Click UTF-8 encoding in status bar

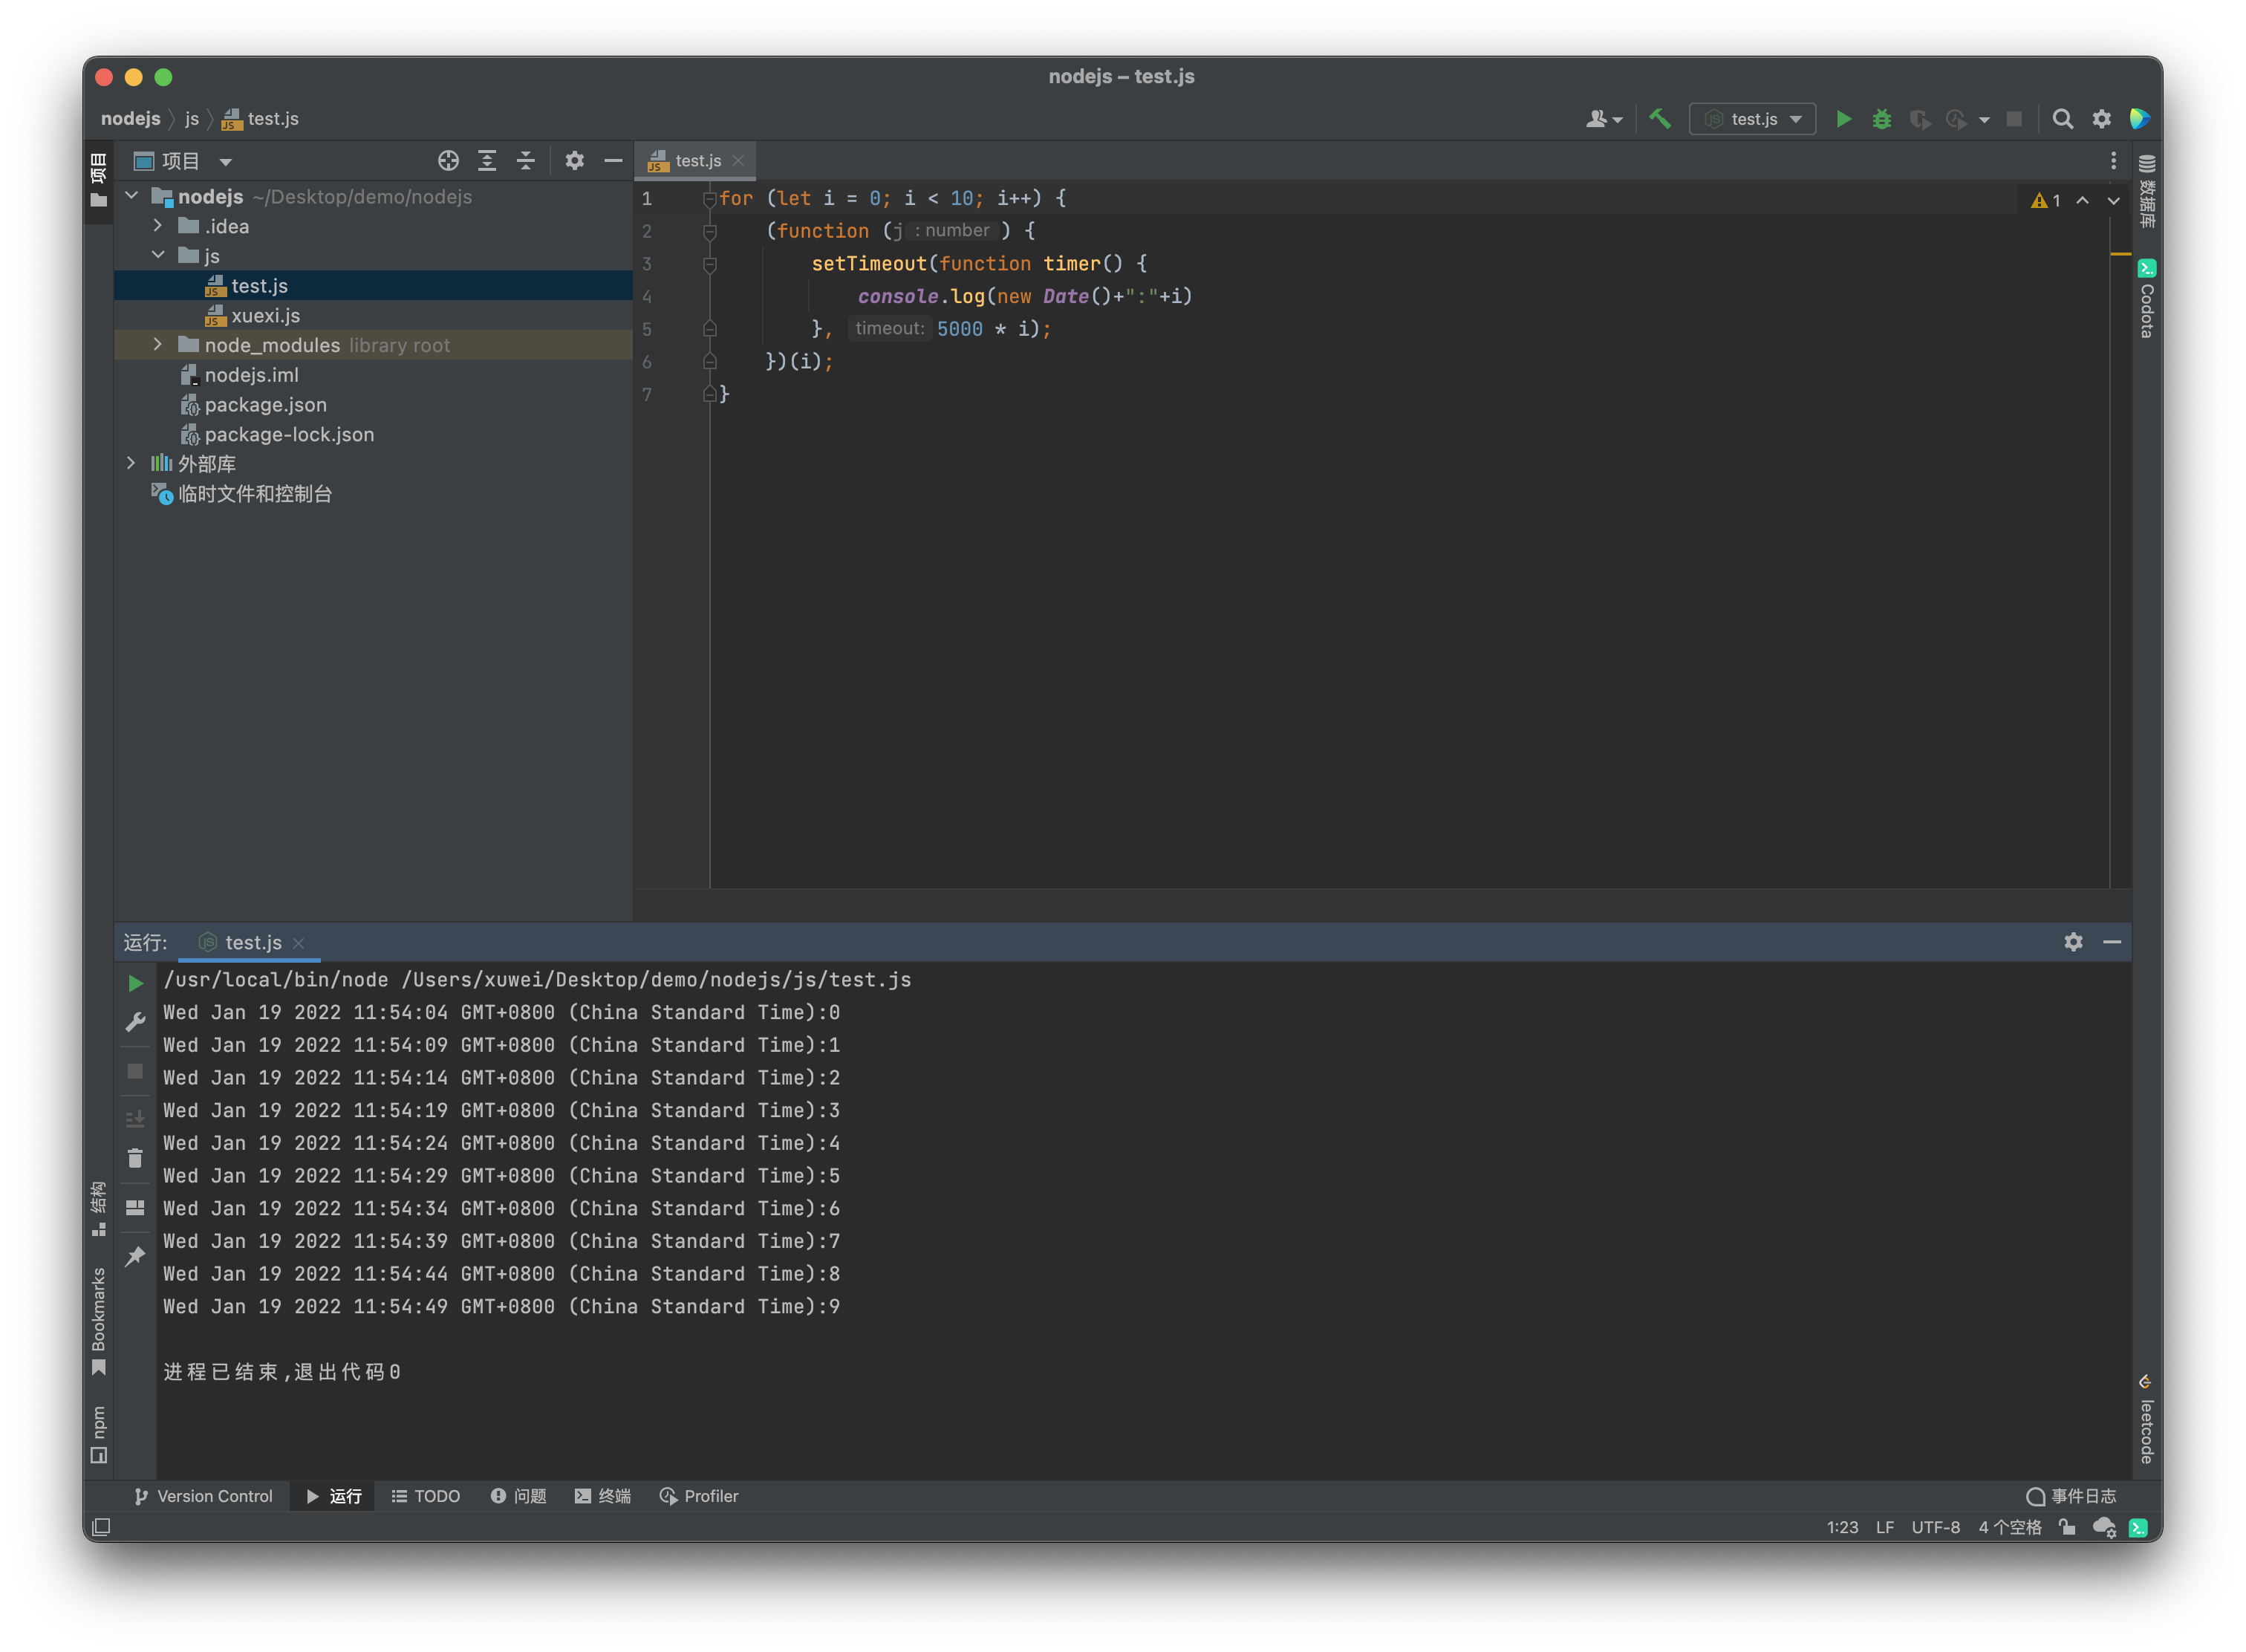point(1935,1527)
